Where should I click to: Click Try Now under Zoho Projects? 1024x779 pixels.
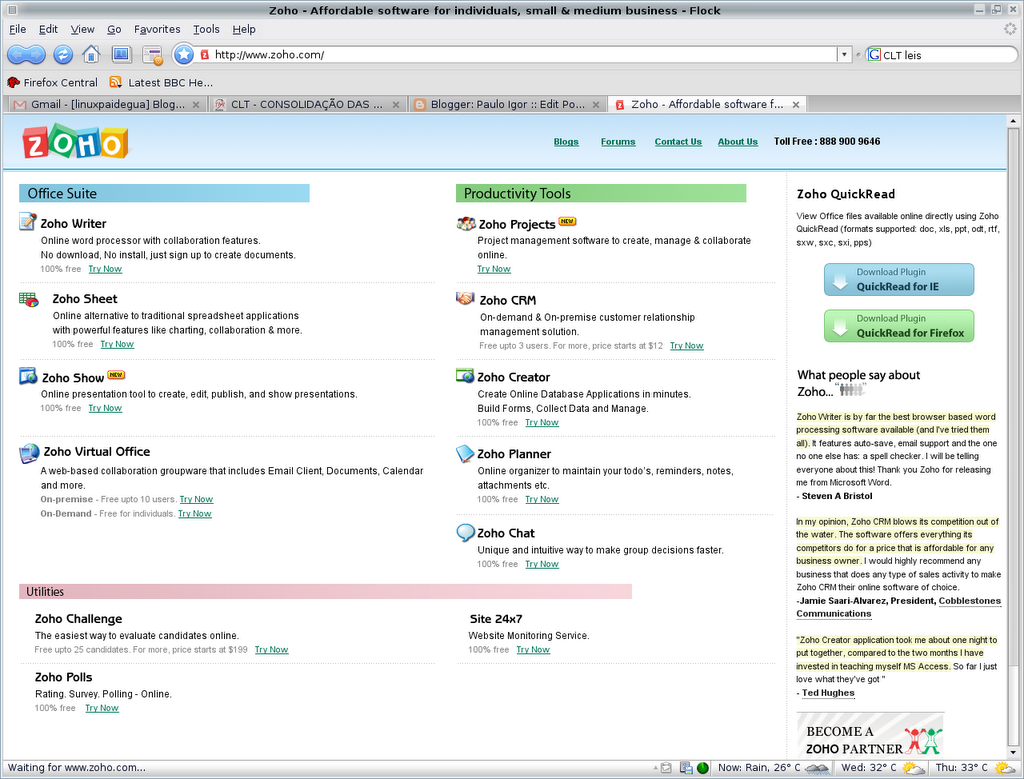(494, 269)
